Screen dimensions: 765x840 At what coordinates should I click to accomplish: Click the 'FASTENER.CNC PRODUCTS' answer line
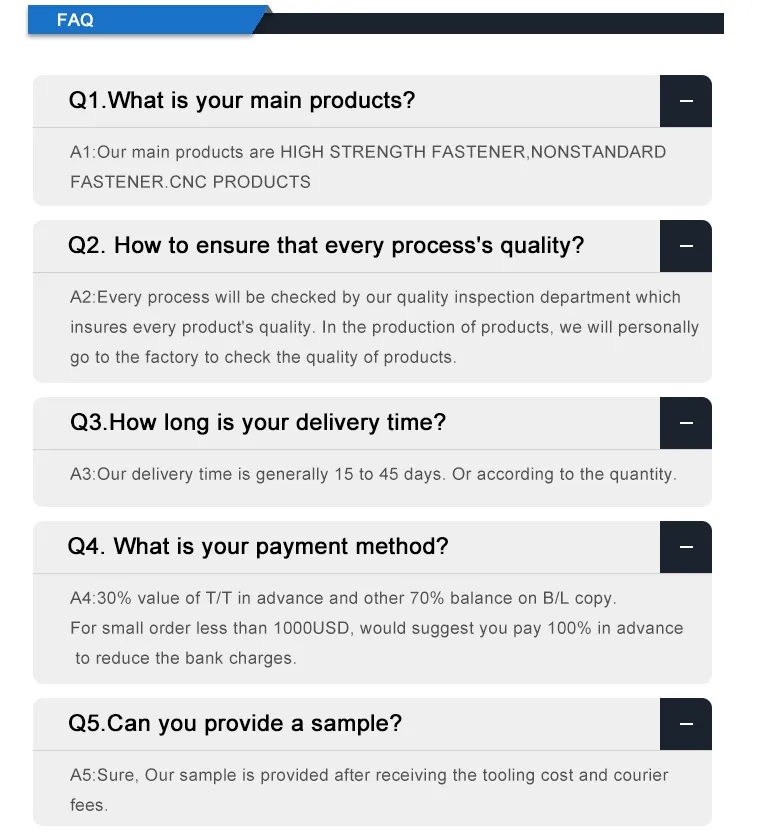(190, 182)
